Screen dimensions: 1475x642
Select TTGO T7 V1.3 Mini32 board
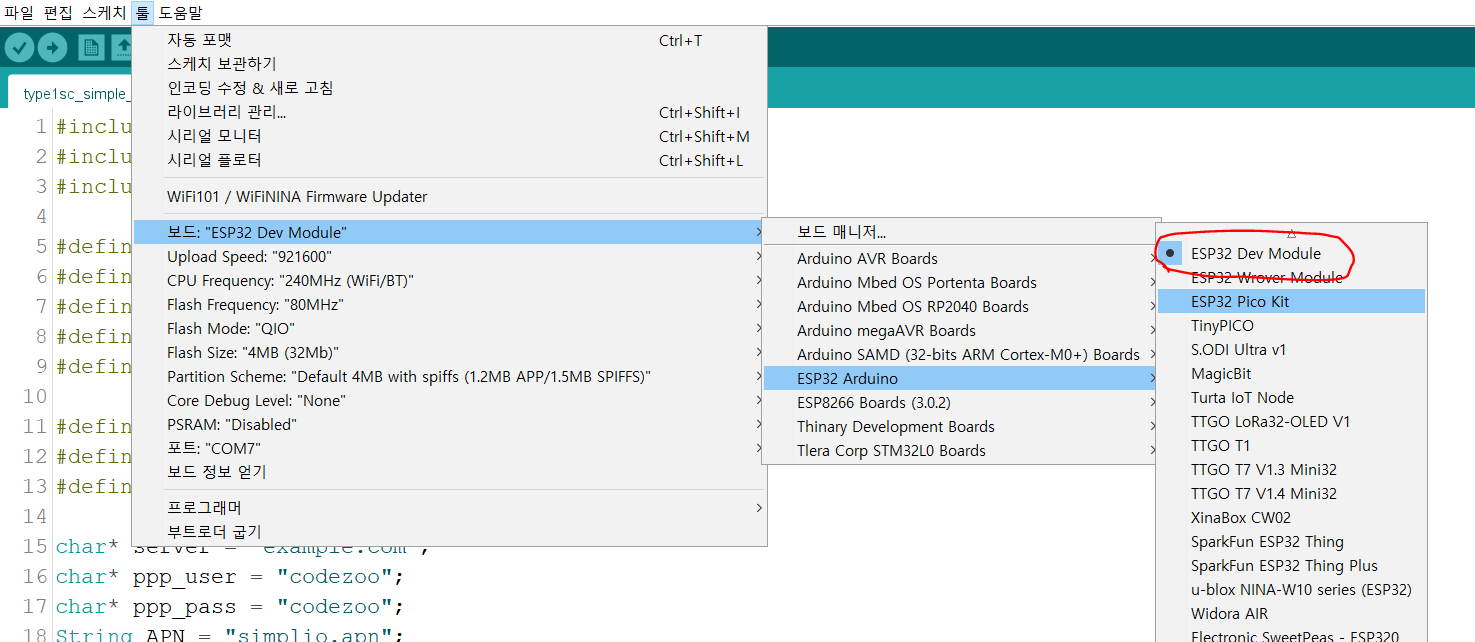coord(1291,469)
